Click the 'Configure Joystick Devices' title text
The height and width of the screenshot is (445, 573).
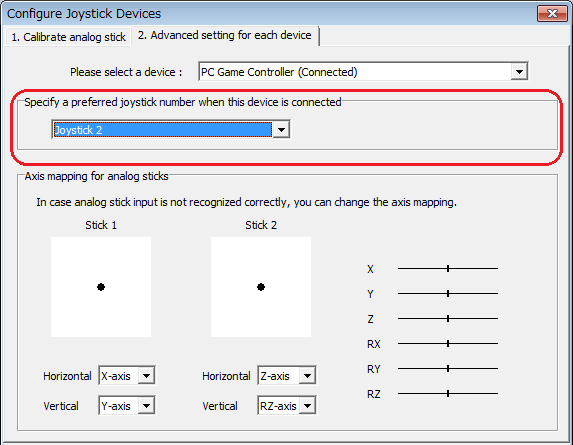click(84, 14)
